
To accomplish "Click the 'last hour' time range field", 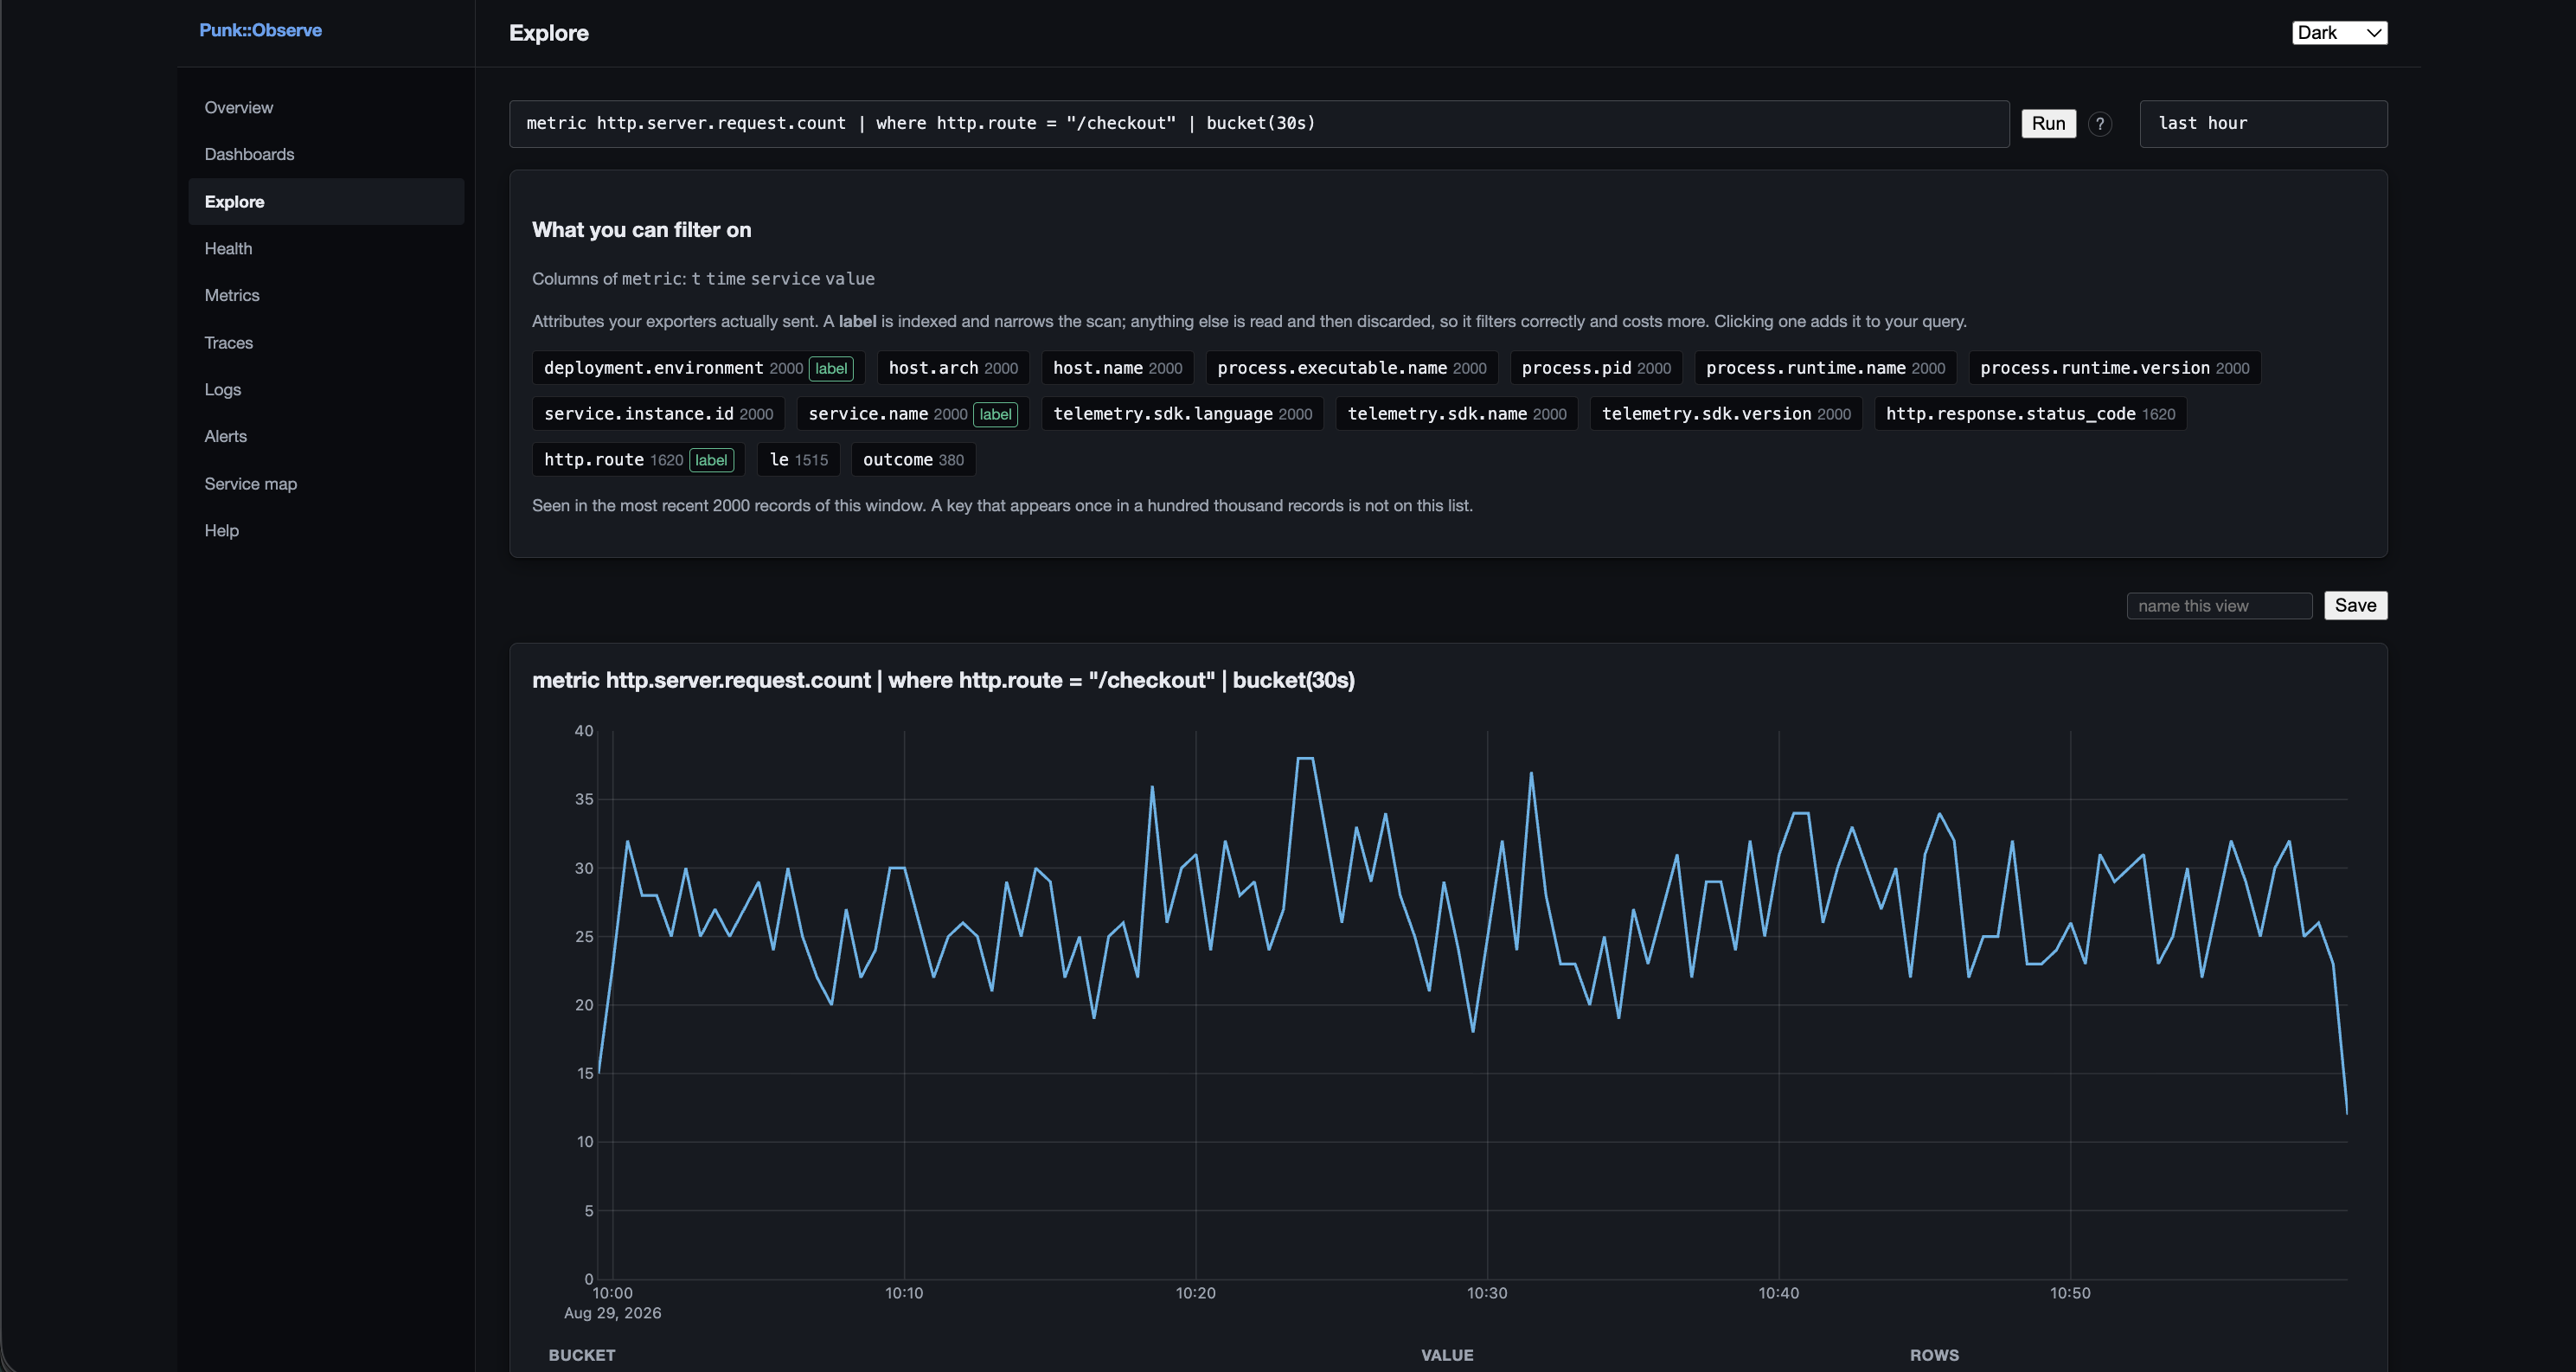I will [x=2263, y=124].
